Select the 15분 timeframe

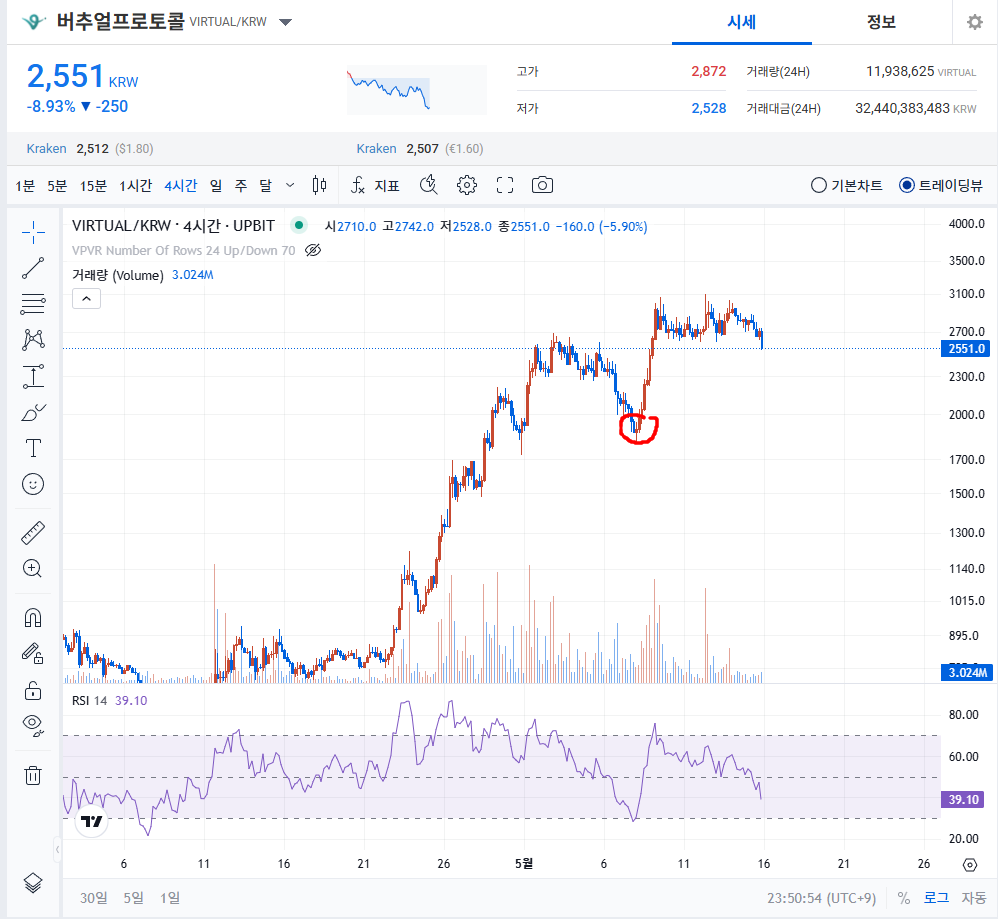coord(93,185)
